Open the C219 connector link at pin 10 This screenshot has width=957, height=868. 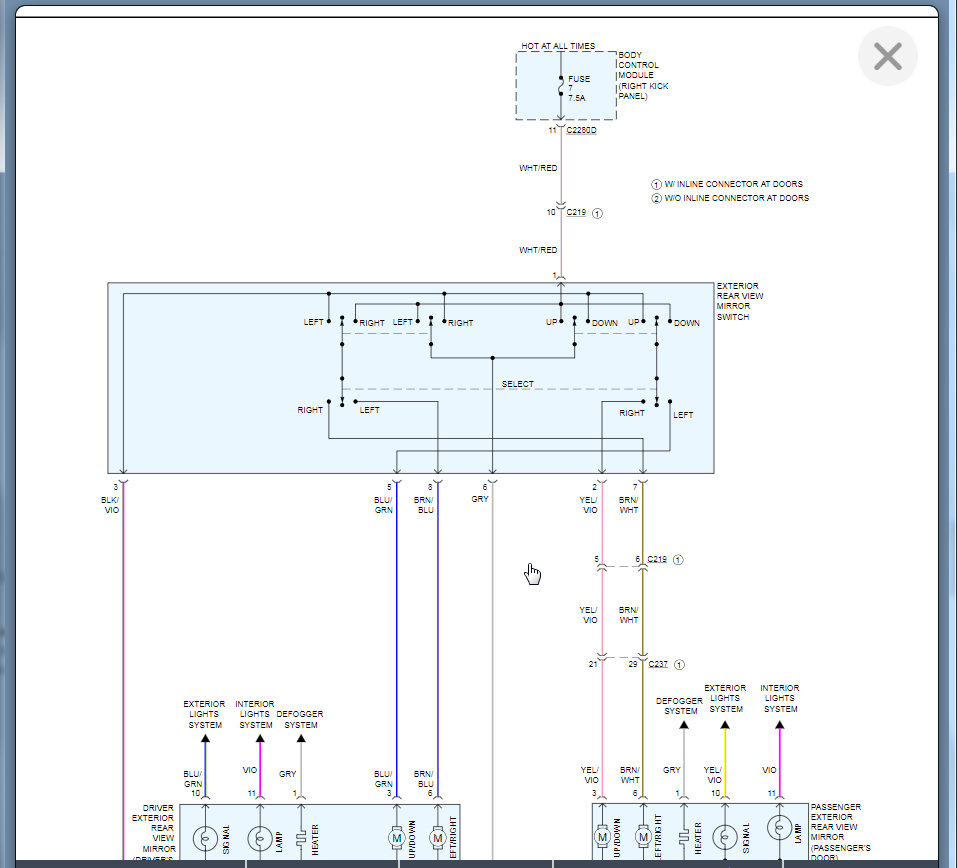576,212
